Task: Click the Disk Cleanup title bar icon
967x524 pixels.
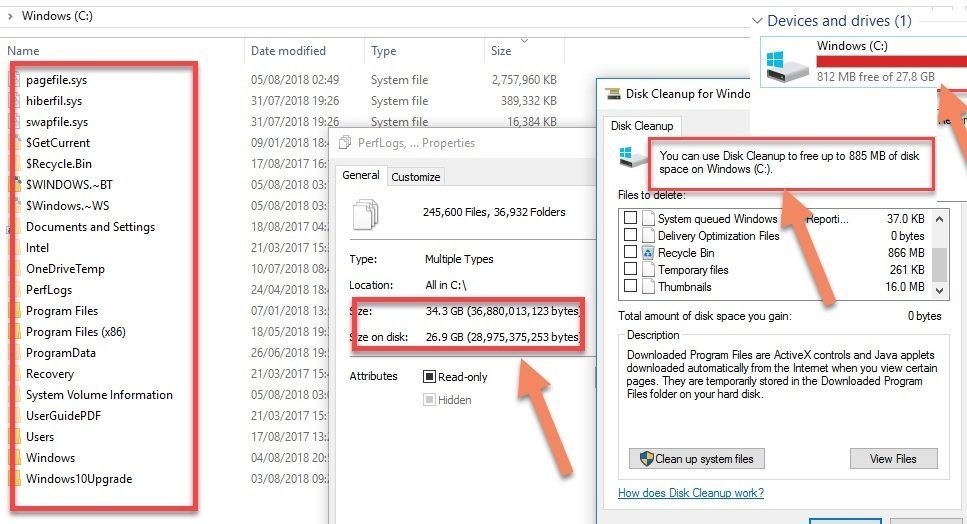Action: pos(612,94)
